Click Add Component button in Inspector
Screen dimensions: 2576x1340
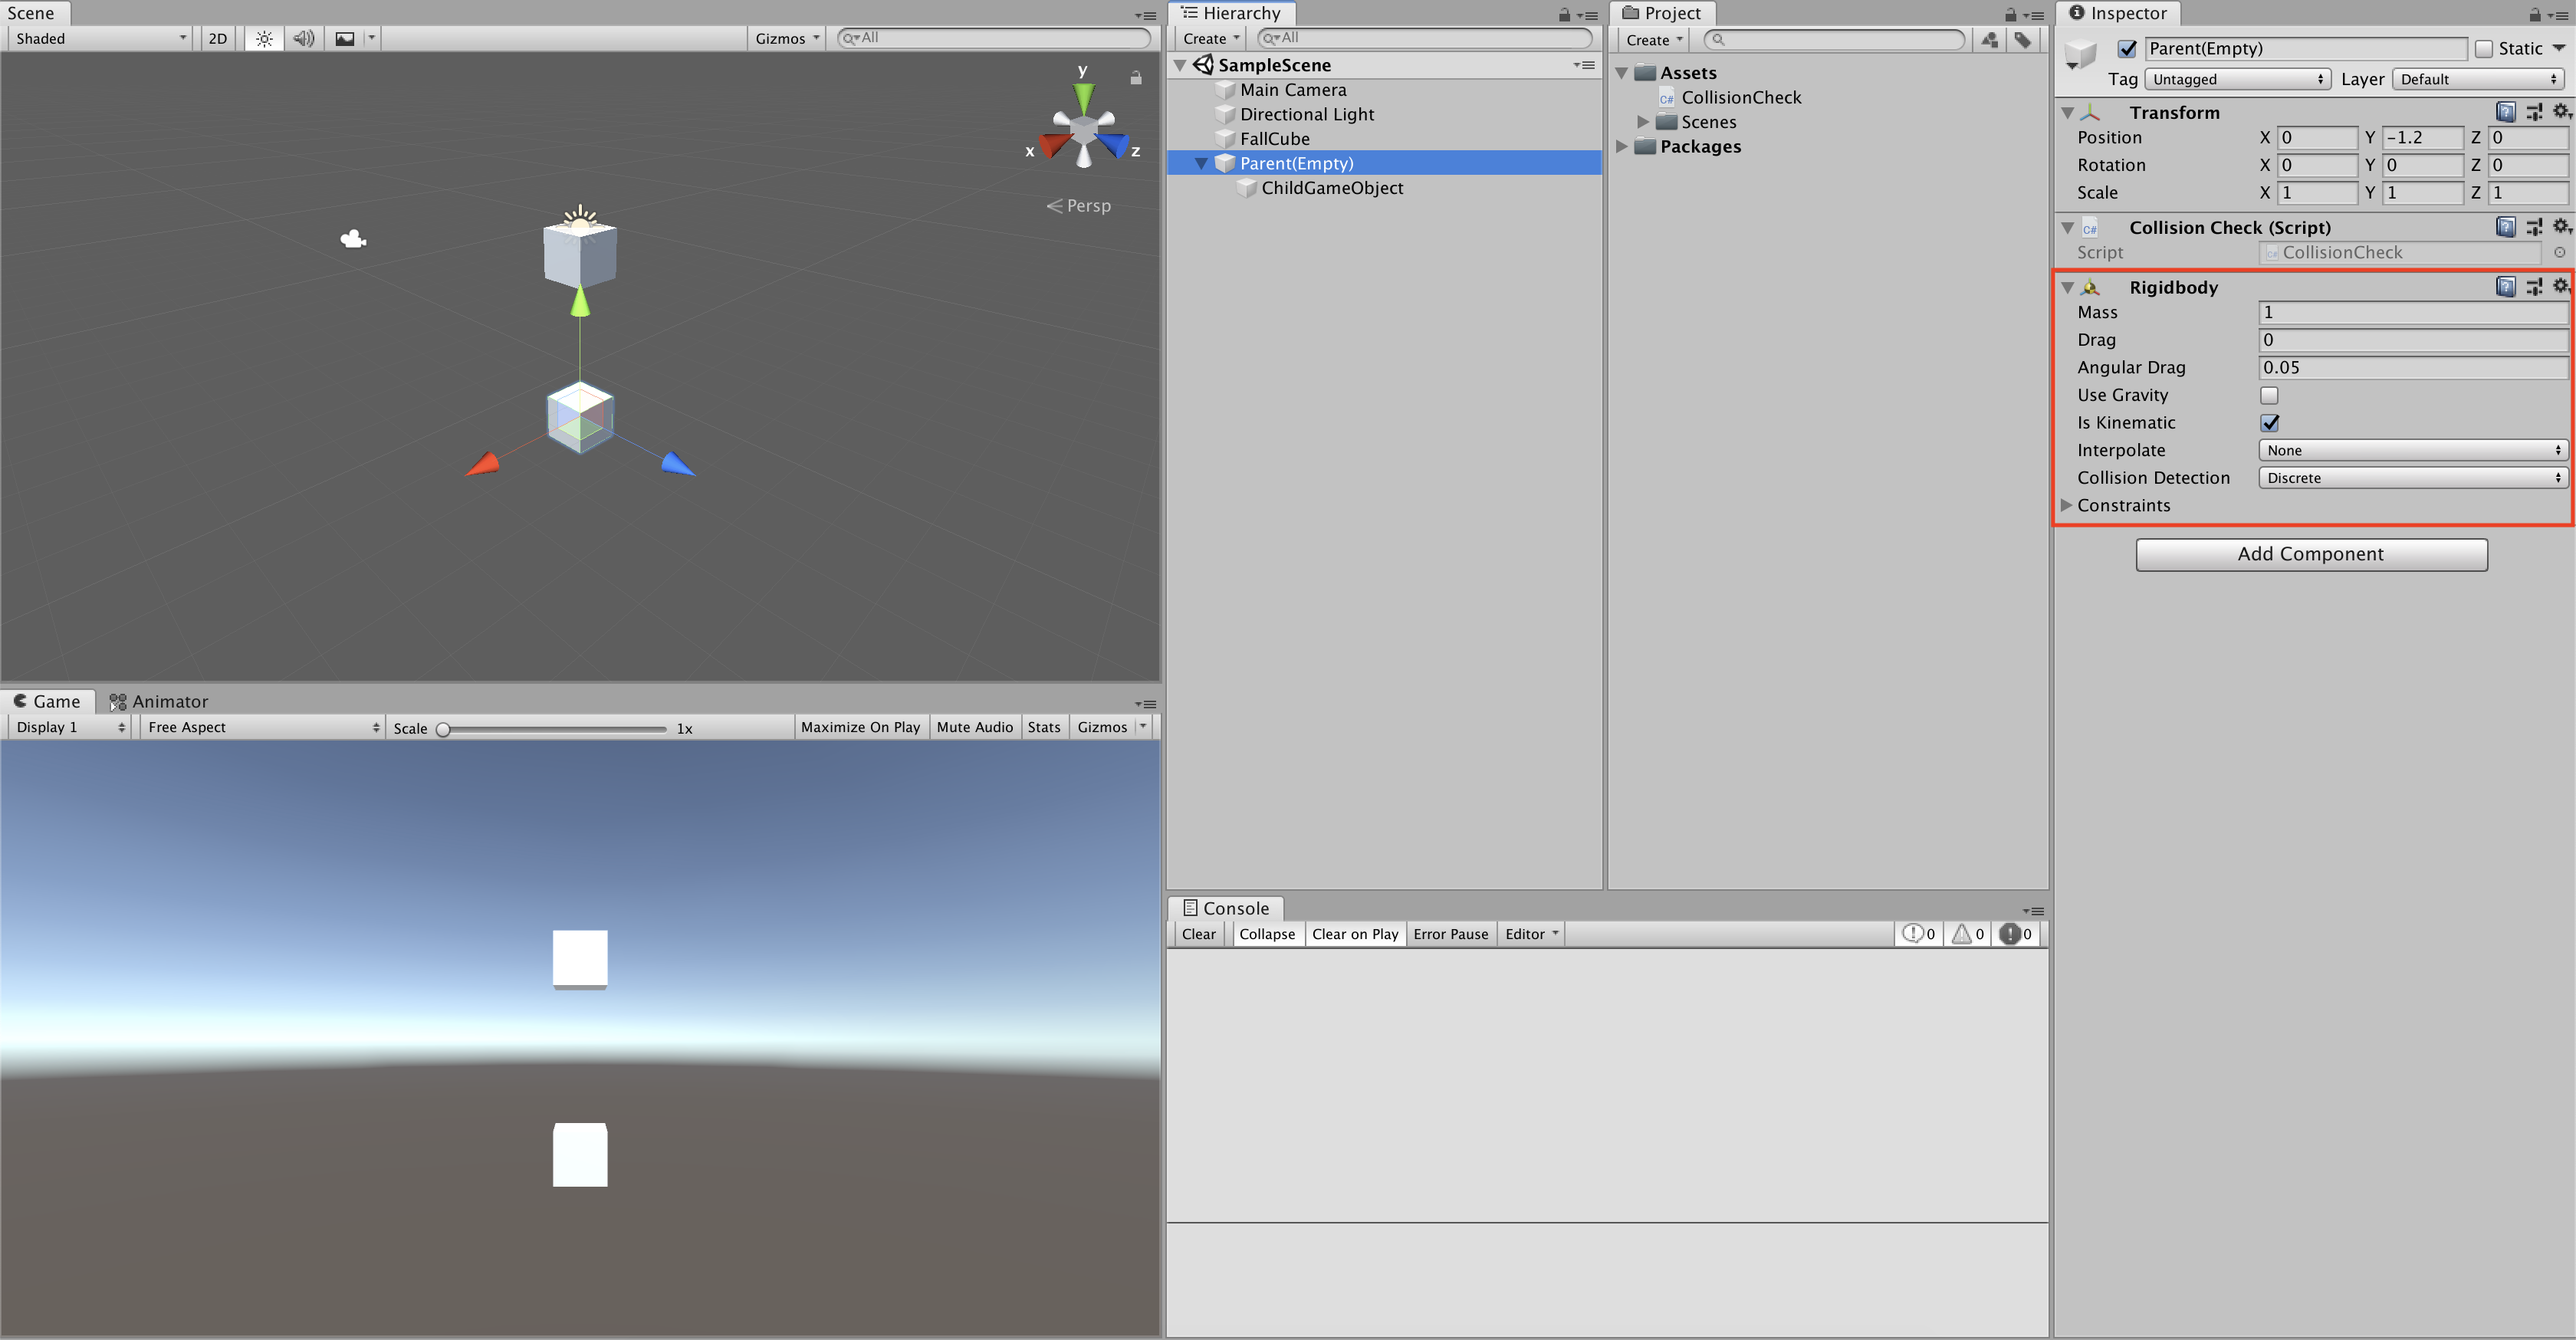tap(2310, 553)
